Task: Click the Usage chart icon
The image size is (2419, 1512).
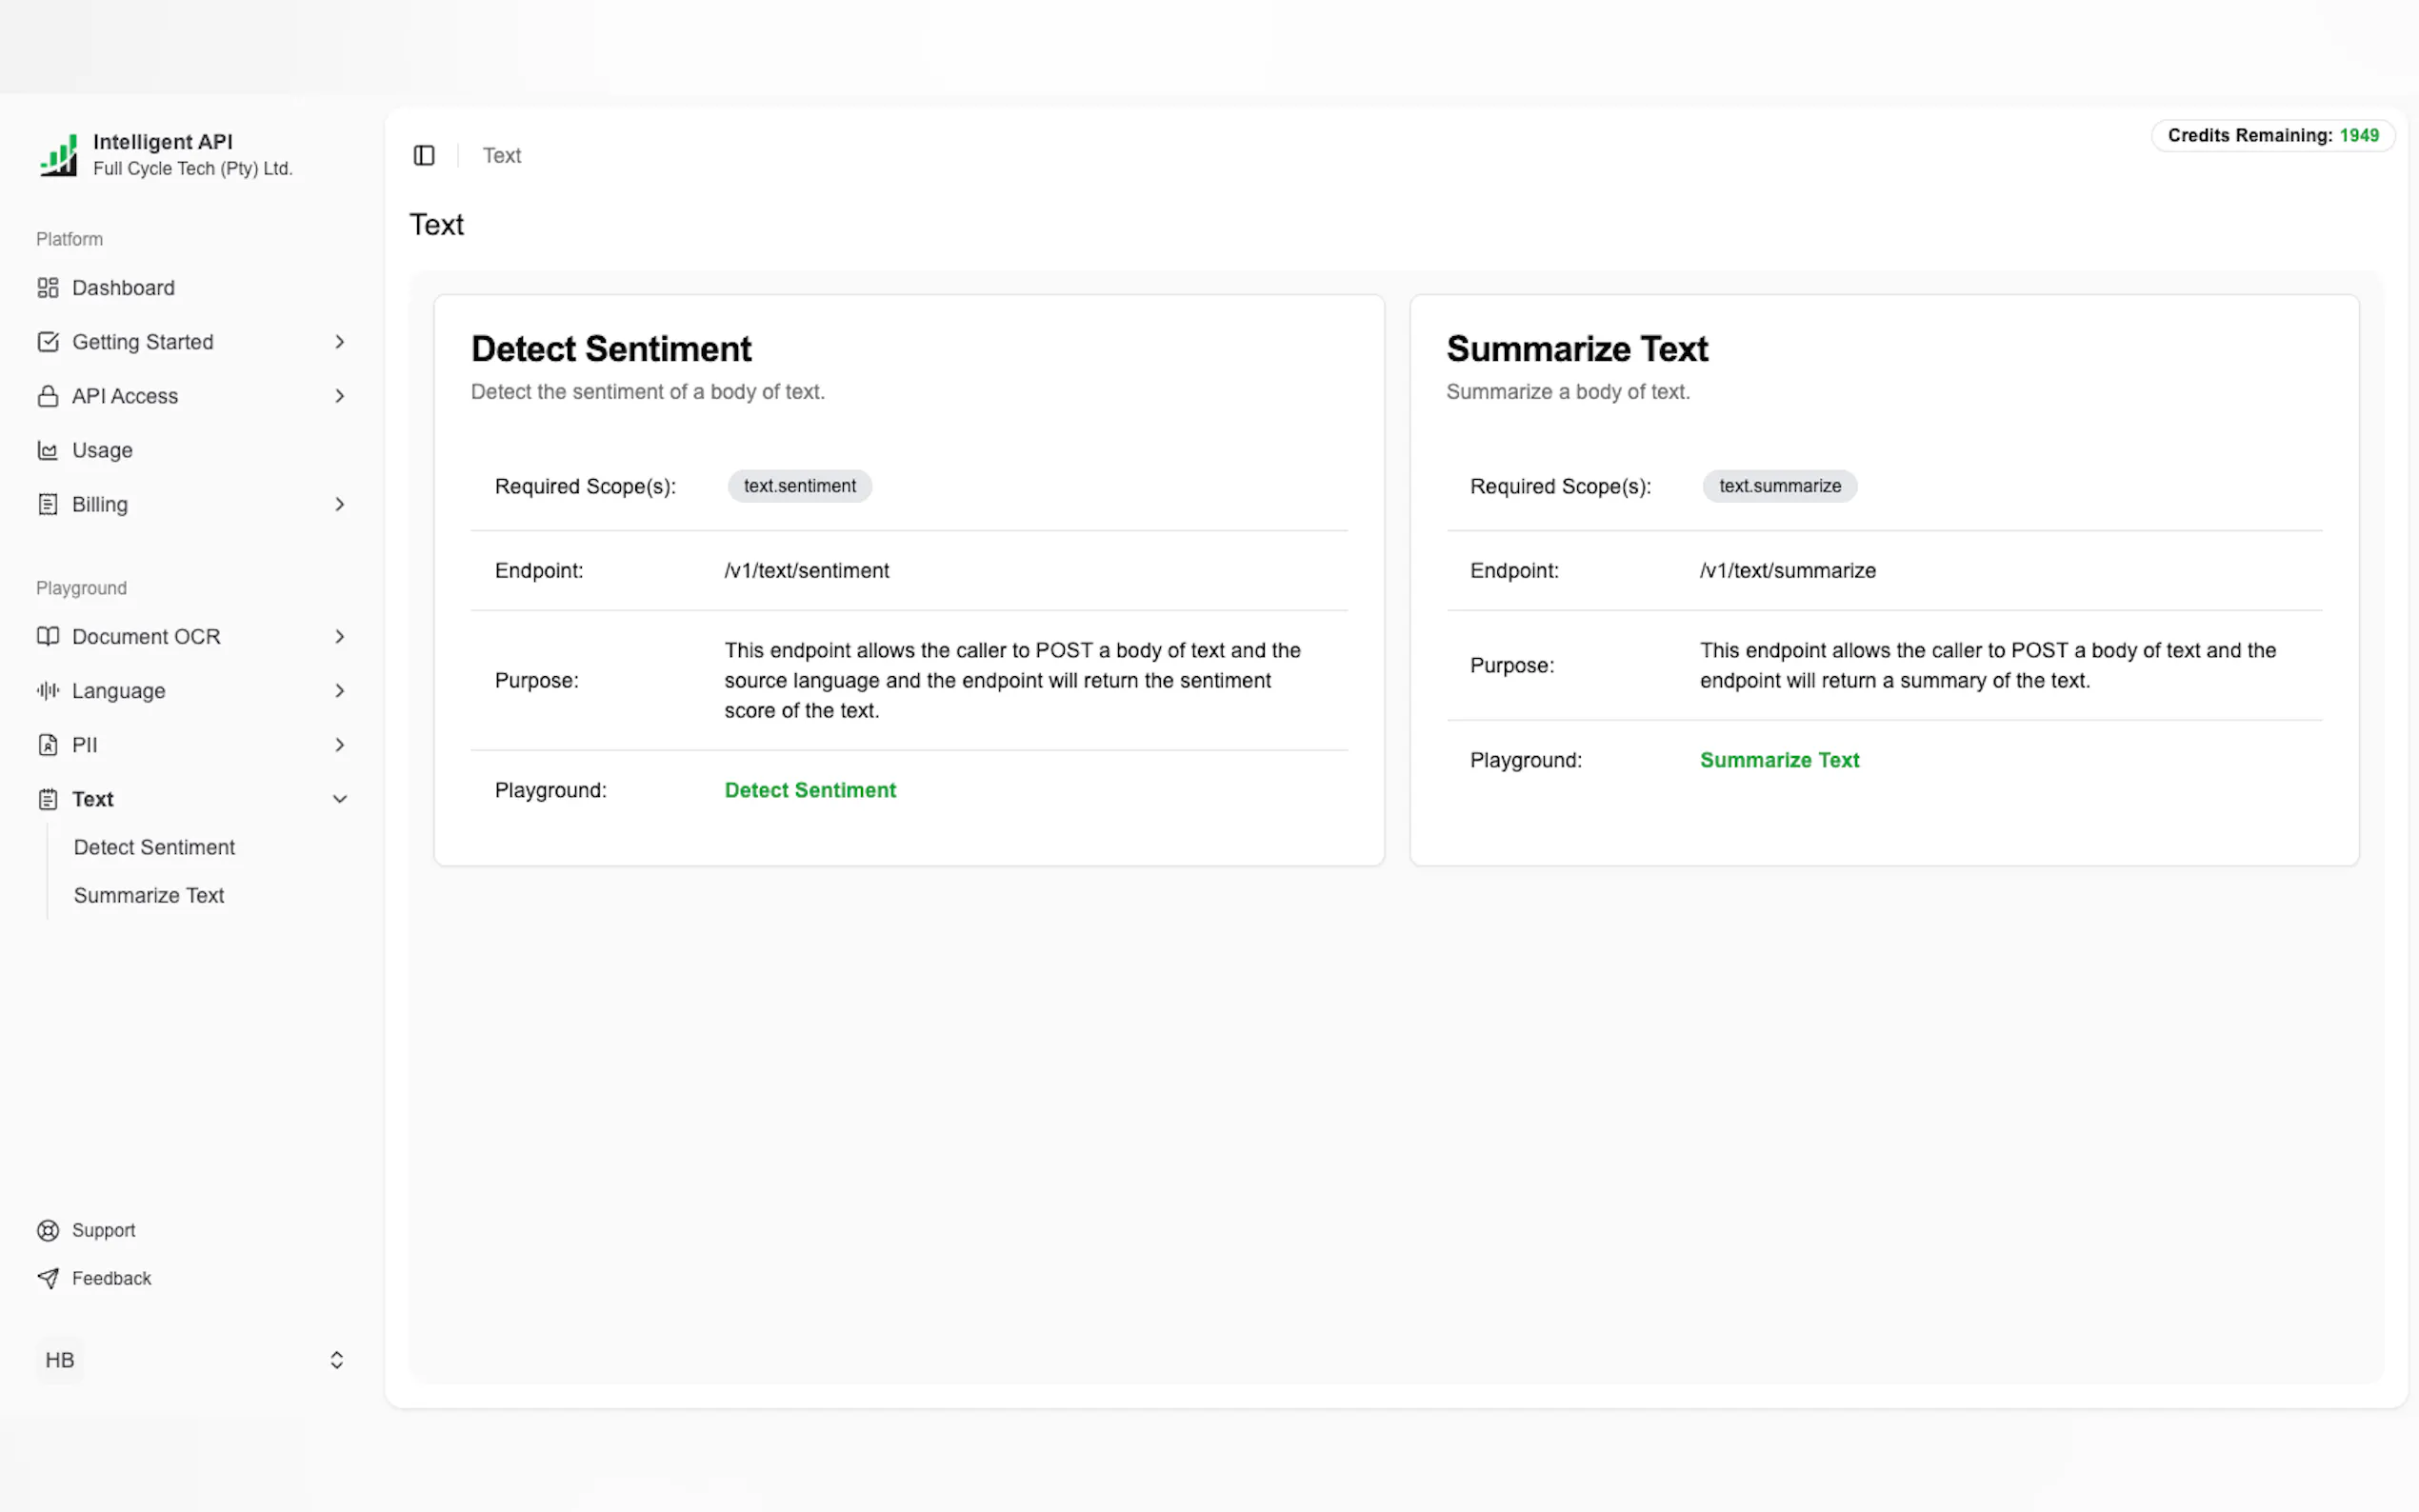Action: [47, 450]
